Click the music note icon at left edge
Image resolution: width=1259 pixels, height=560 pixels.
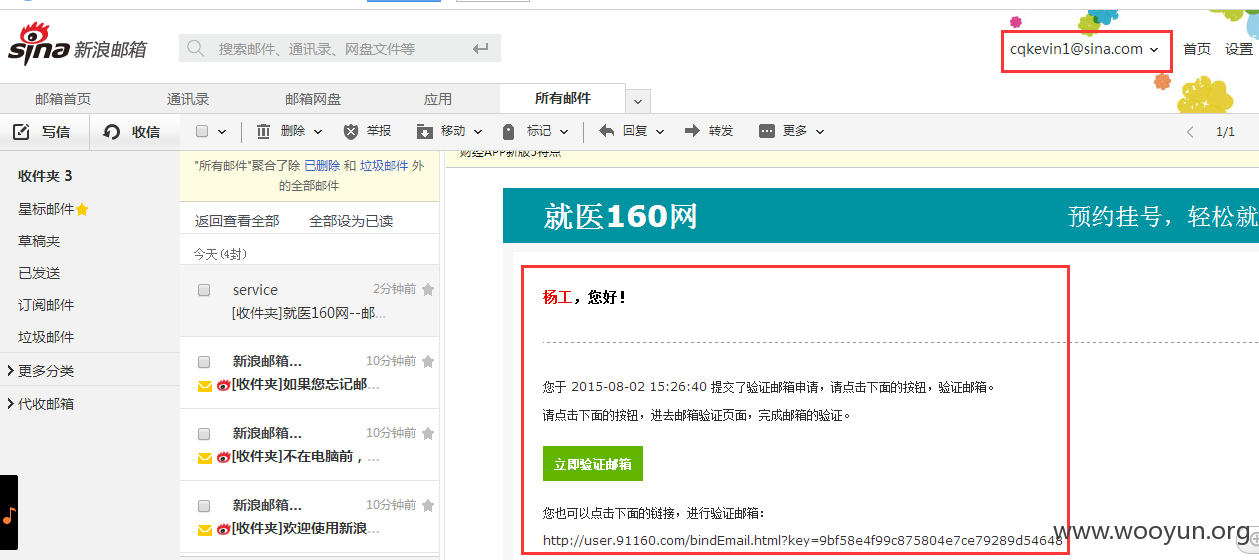9,515
